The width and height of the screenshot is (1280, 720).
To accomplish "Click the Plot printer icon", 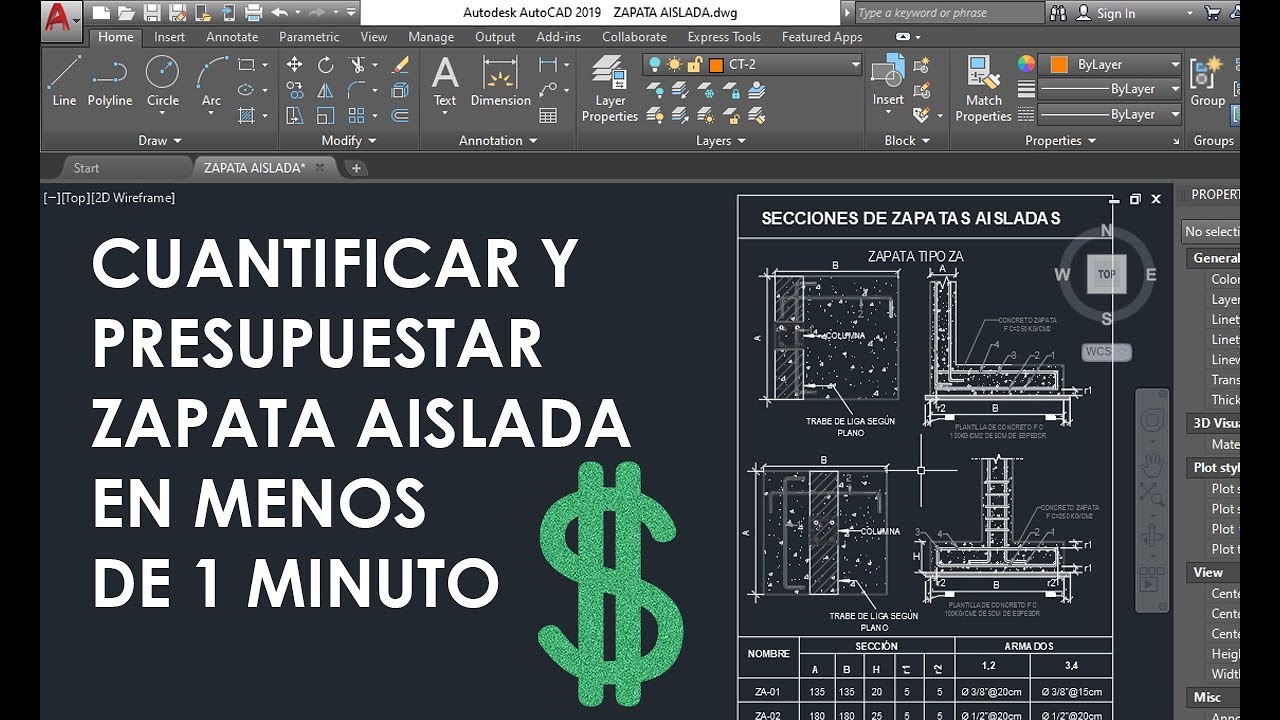I will click(253, 13).
